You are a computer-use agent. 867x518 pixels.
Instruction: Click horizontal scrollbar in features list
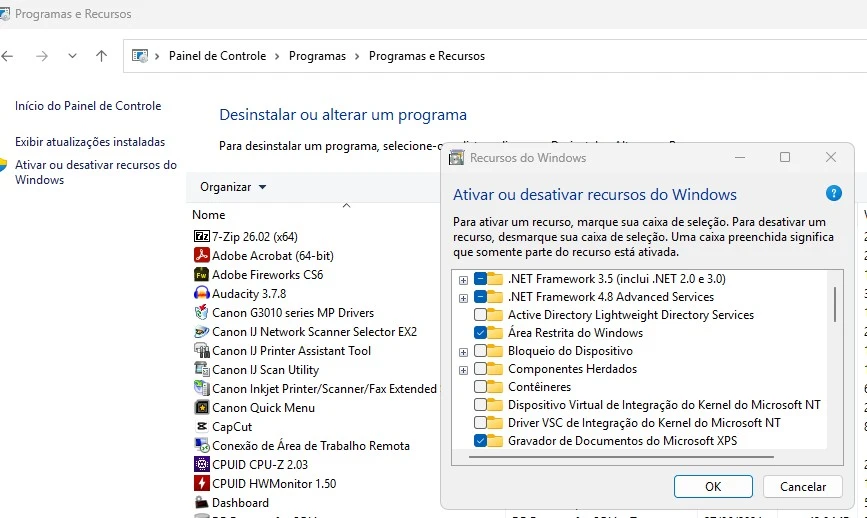tap(621, 457)
